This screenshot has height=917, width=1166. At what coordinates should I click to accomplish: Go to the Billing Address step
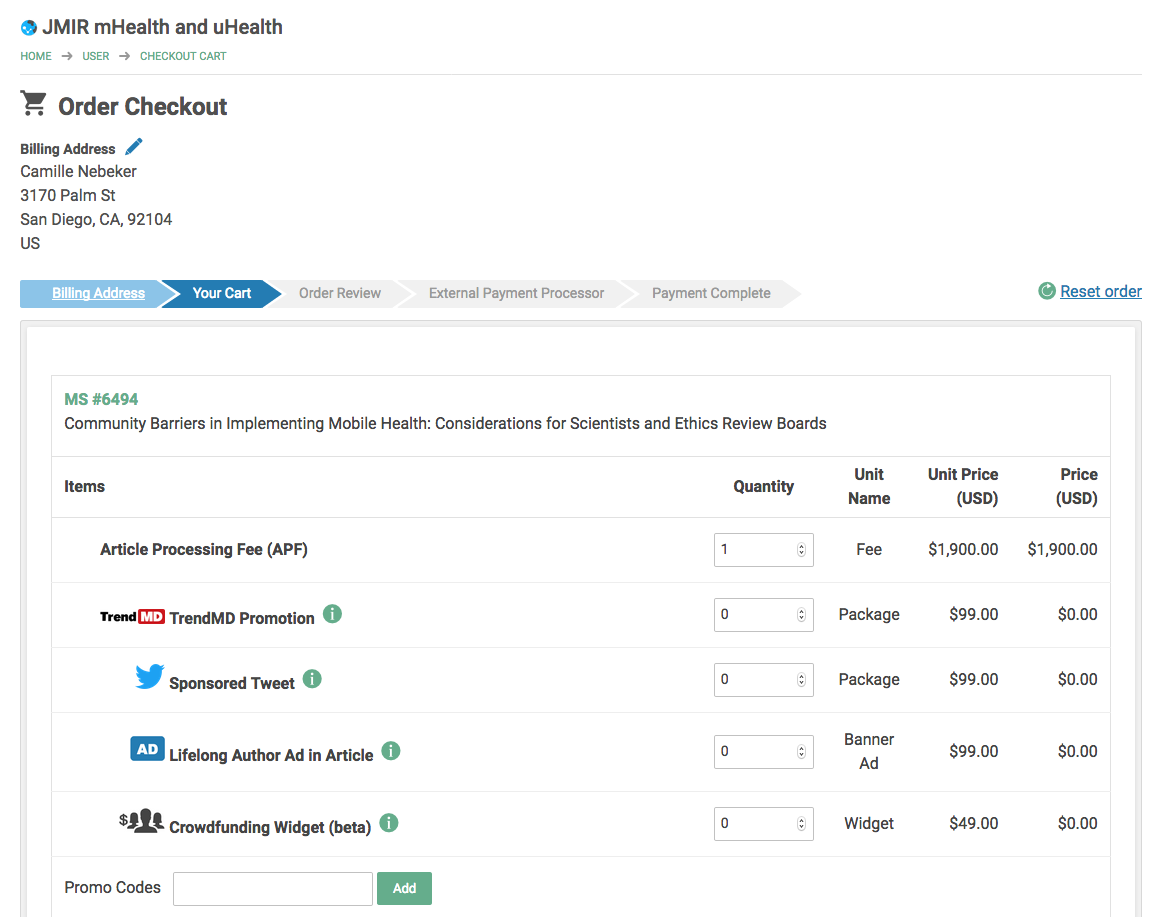pyautogui.click(x=98, y=293)
